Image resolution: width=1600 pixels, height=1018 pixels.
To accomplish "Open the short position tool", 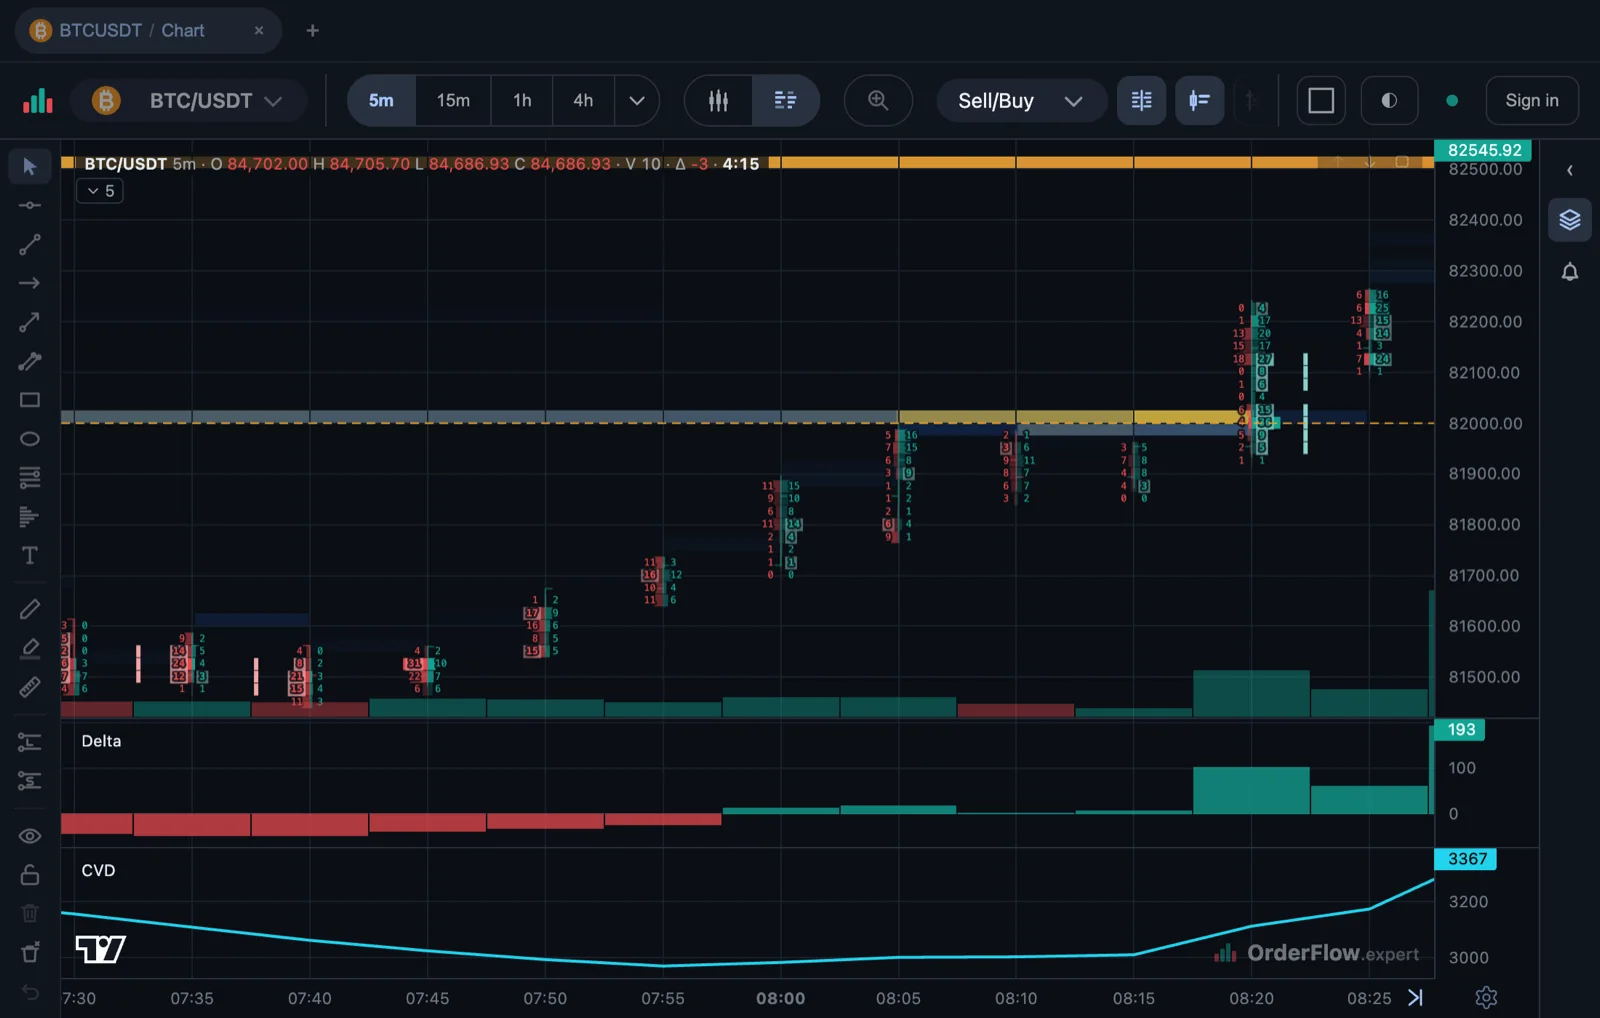I will click(x=30, y=781).
